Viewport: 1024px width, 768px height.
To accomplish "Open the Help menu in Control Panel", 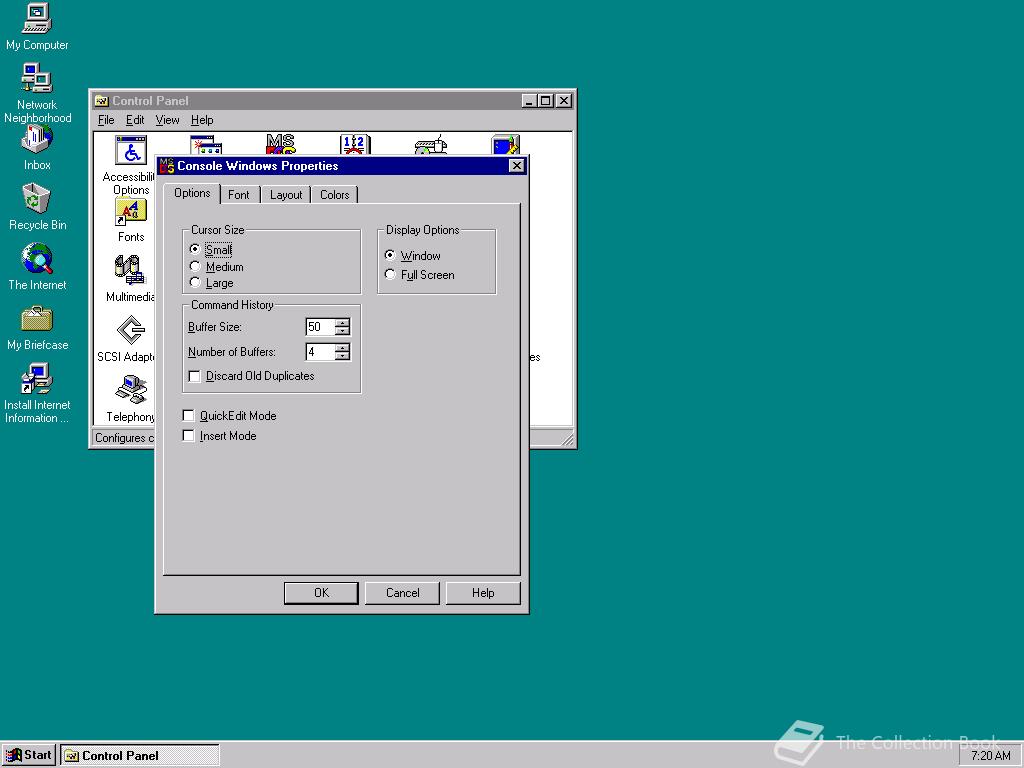I will [x=202, y=120].
